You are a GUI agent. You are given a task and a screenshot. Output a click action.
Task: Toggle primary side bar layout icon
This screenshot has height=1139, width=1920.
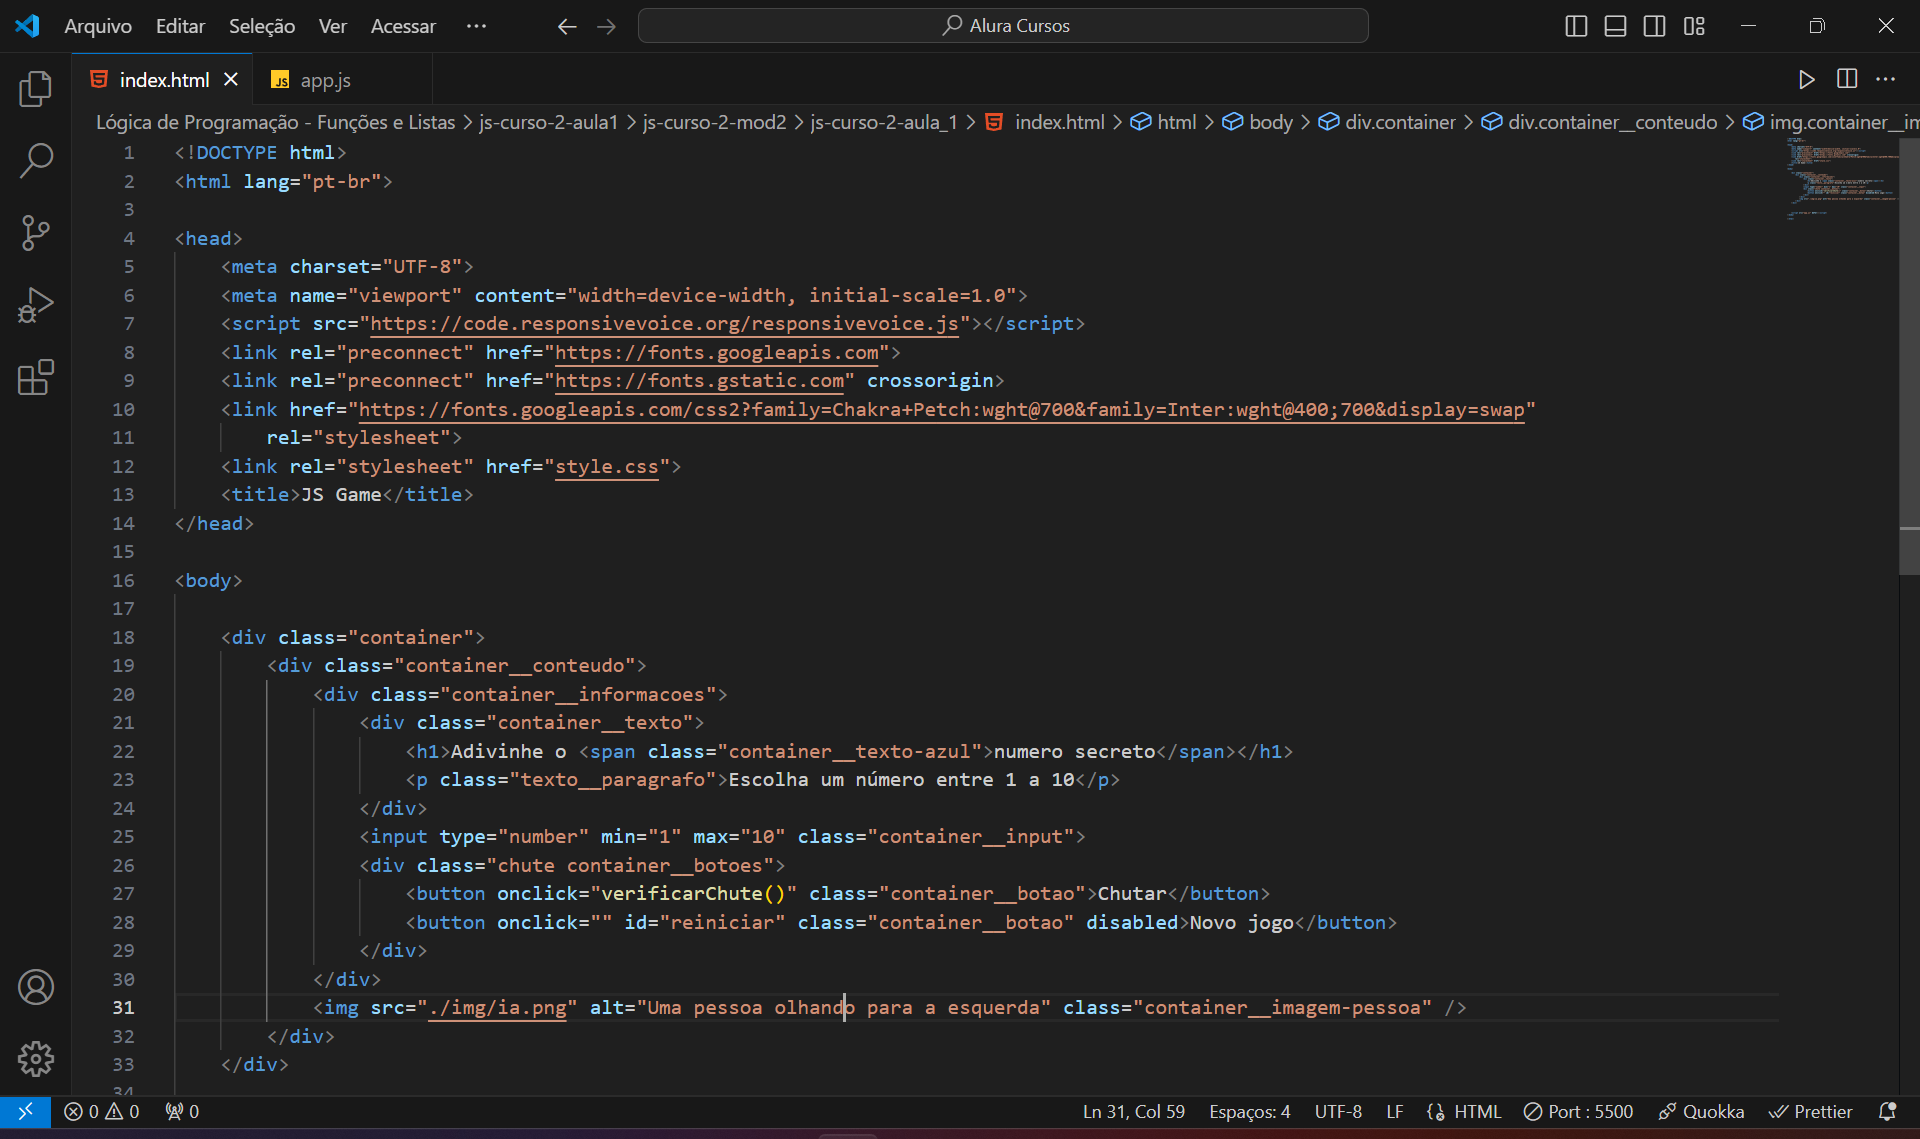tap(1576, 26)
